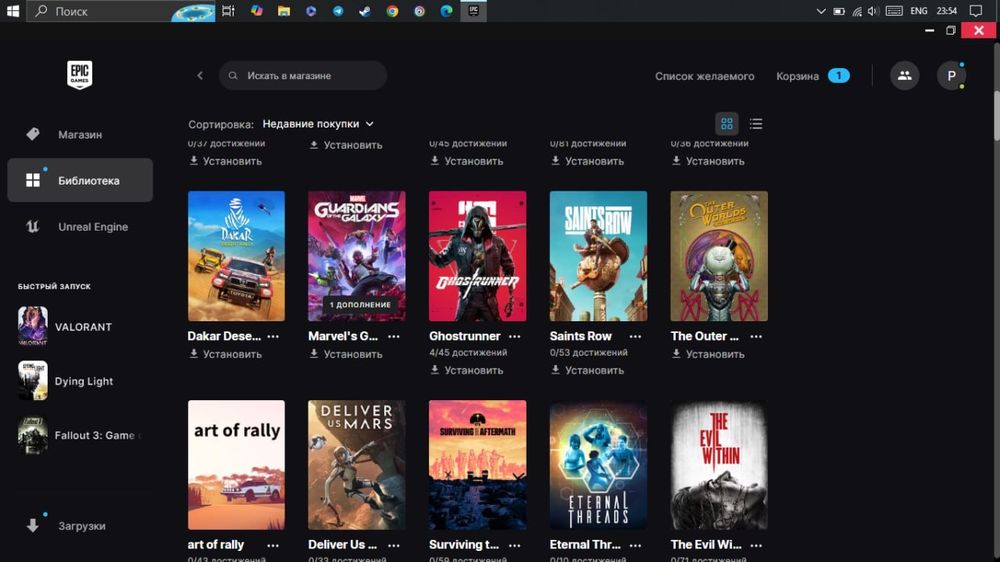Click the Saints Row 0/53 достижений text
The height and width of the screenshot is (562, 1000).
click(x=589, y=352)
